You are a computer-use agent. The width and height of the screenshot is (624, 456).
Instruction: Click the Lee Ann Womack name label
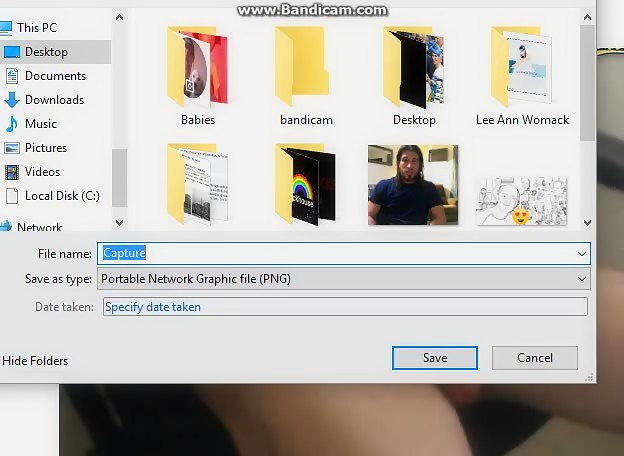pos(522,120)
